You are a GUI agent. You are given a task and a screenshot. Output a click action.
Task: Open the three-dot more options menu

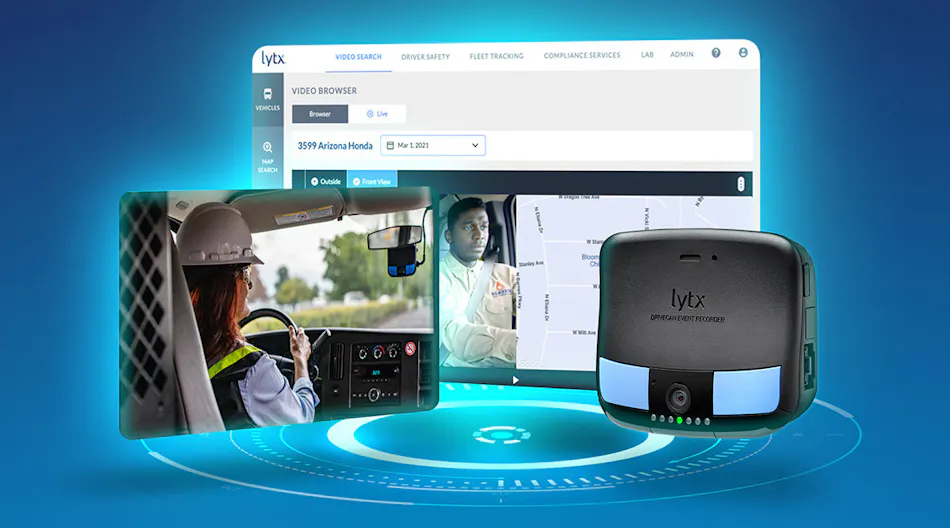(740, 184)
